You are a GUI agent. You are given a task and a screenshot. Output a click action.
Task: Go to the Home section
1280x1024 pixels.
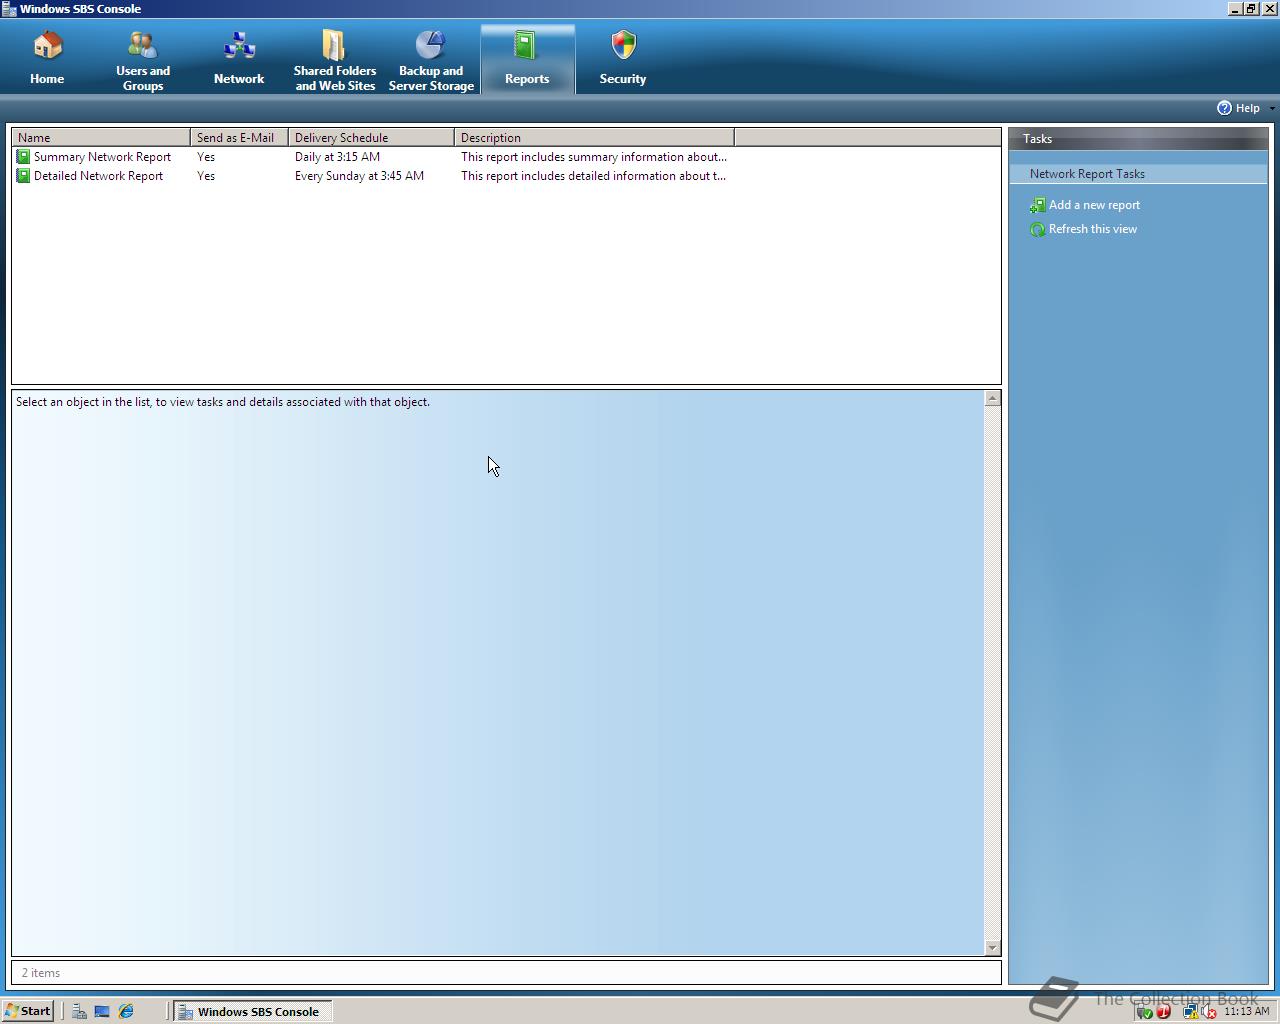[x=47, y=59]
